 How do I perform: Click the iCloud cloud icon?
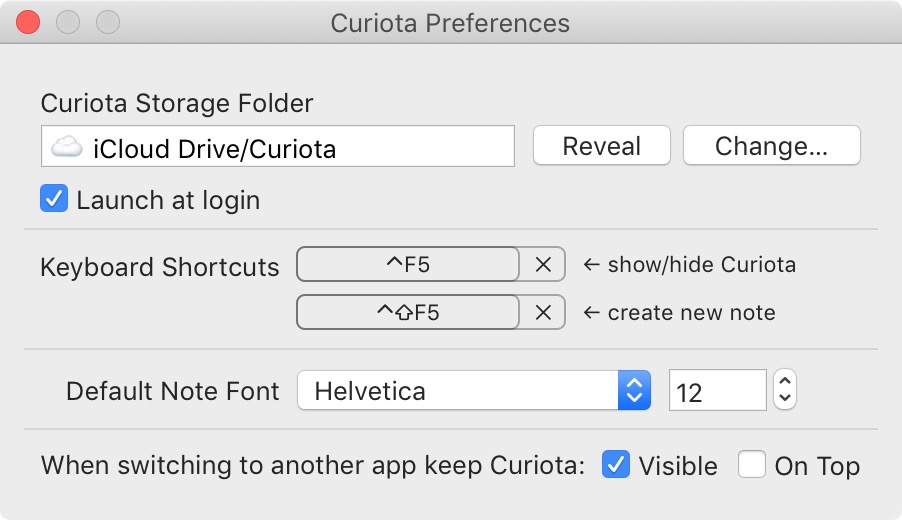[x=67, y=148]
